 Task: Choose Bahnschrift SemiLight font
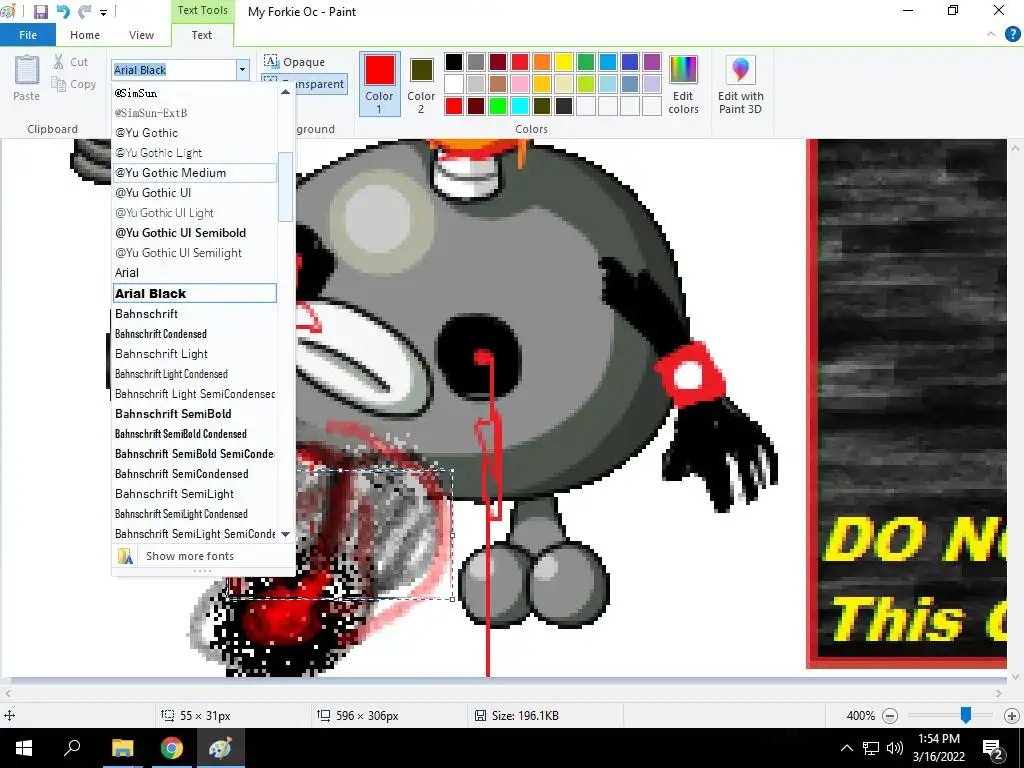click(x=195, y=494)
